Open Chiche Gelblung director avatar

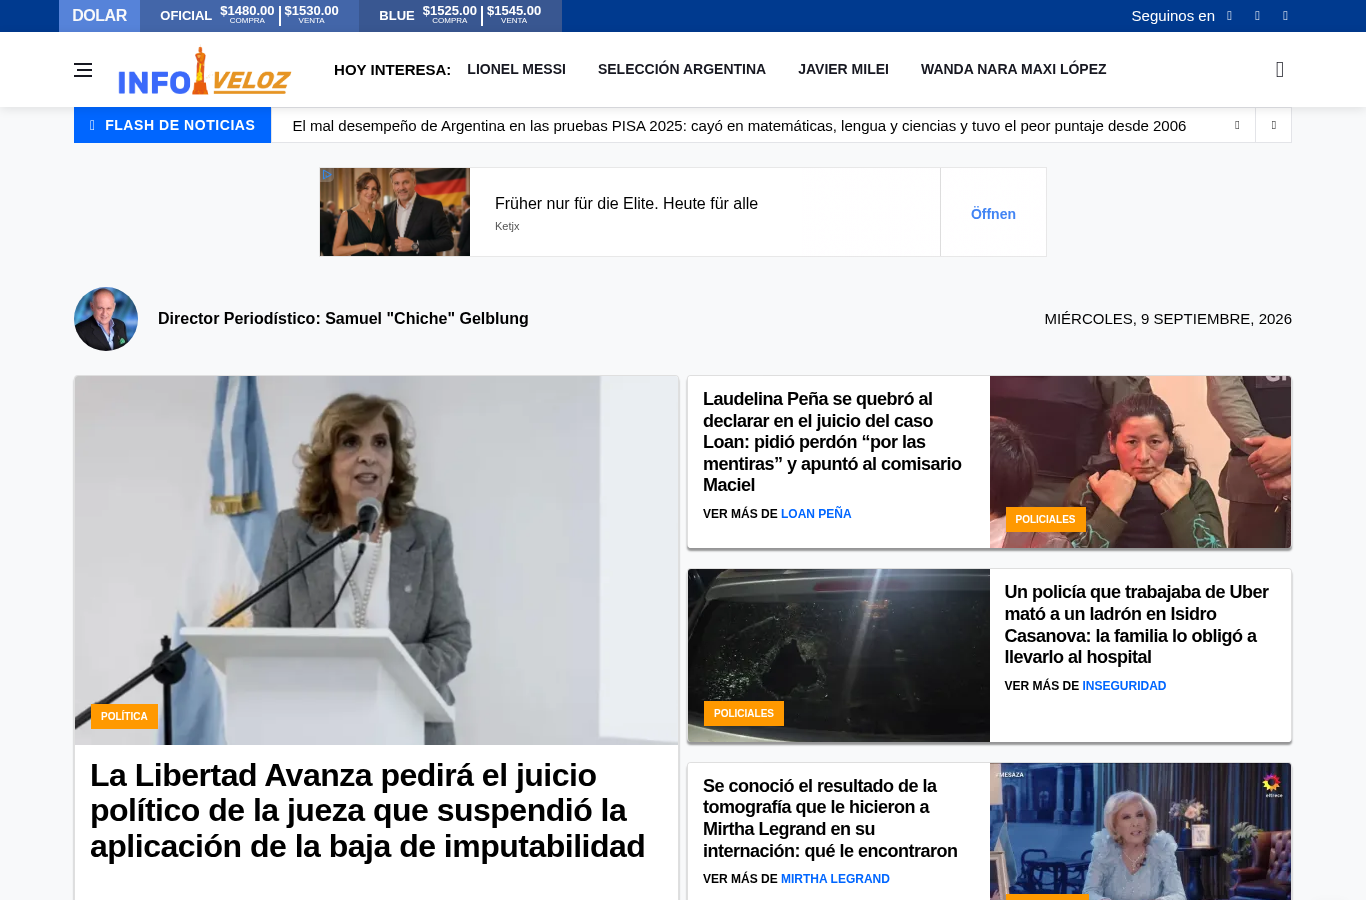(x=106, y=319)
